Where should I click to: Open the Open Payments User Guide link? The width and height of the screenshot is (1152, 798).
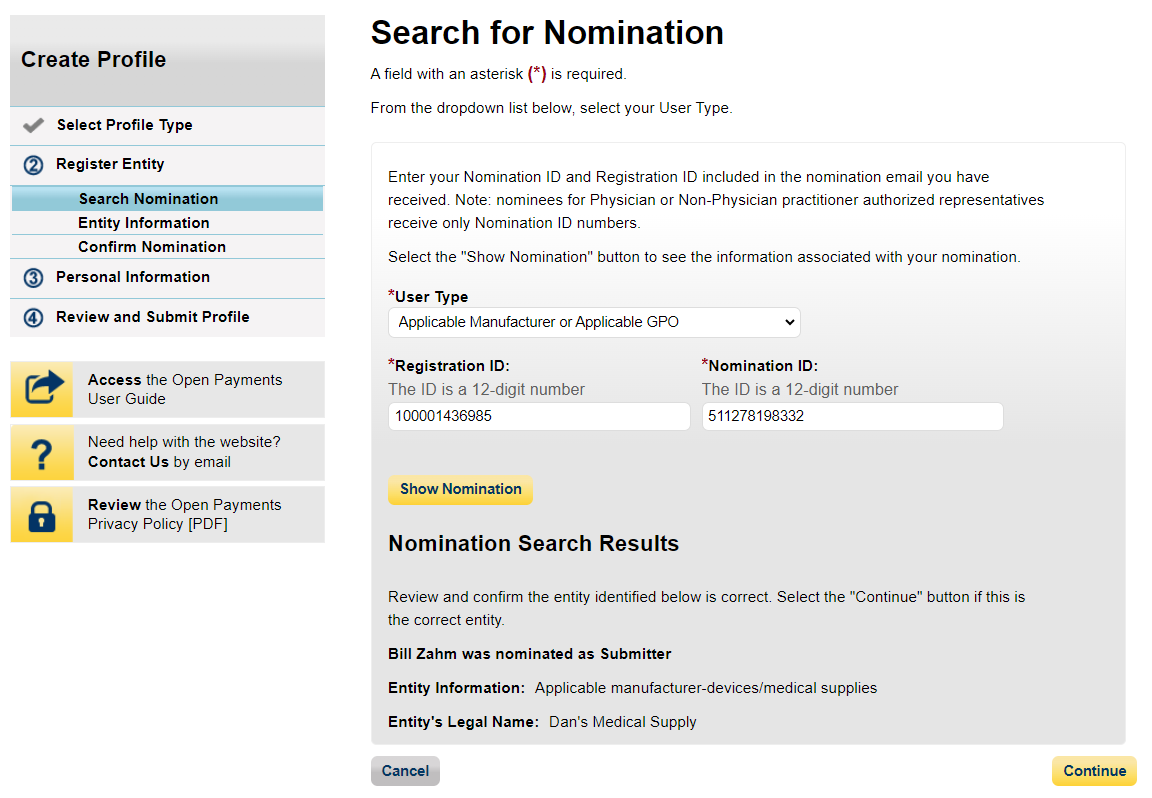click(x=185, y=389)
